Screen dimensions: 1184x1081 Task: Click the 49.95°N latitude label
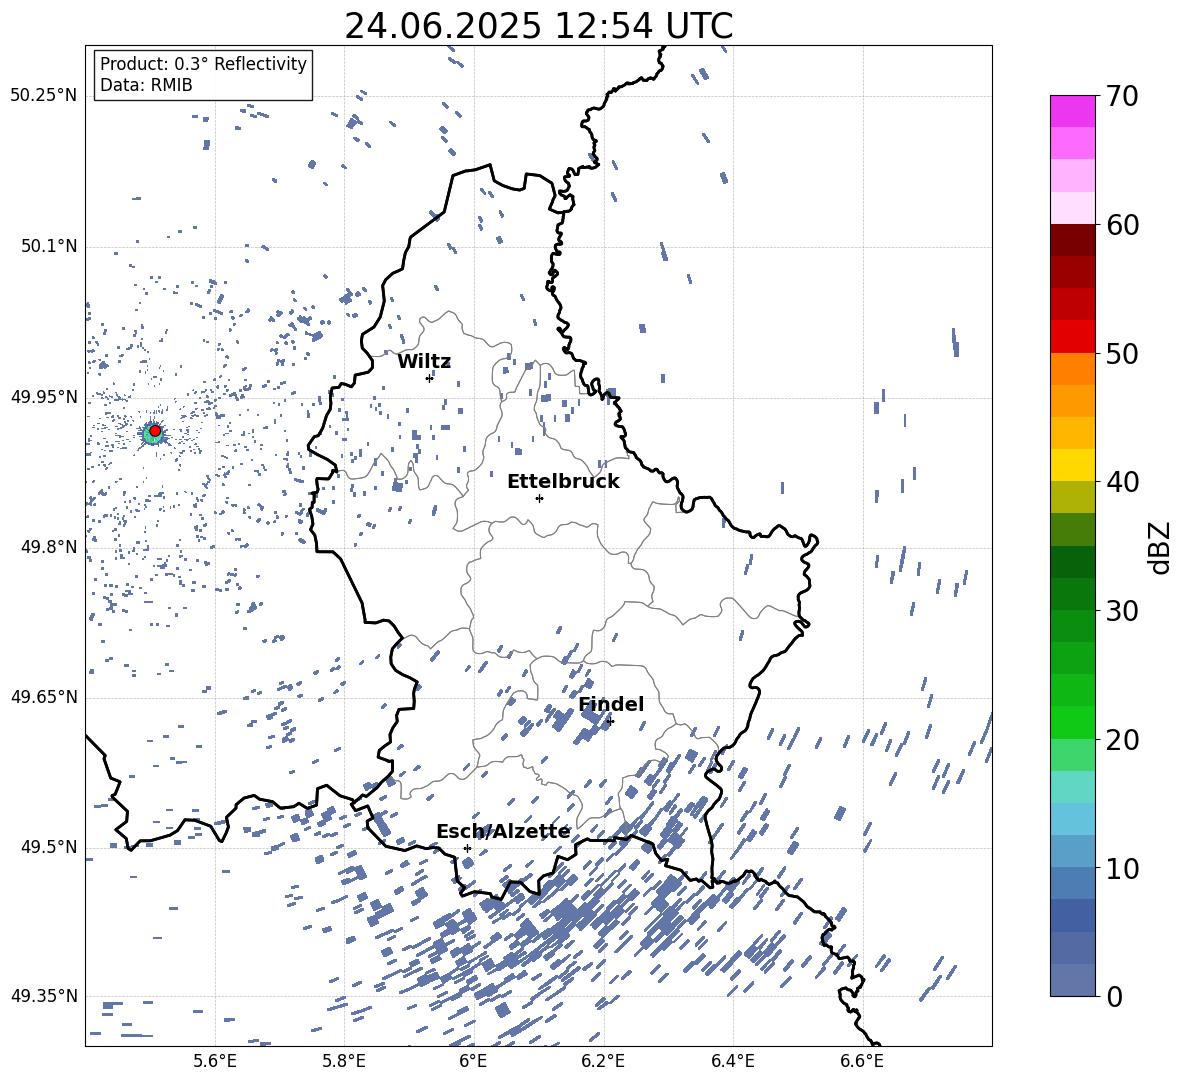[44, 396]
